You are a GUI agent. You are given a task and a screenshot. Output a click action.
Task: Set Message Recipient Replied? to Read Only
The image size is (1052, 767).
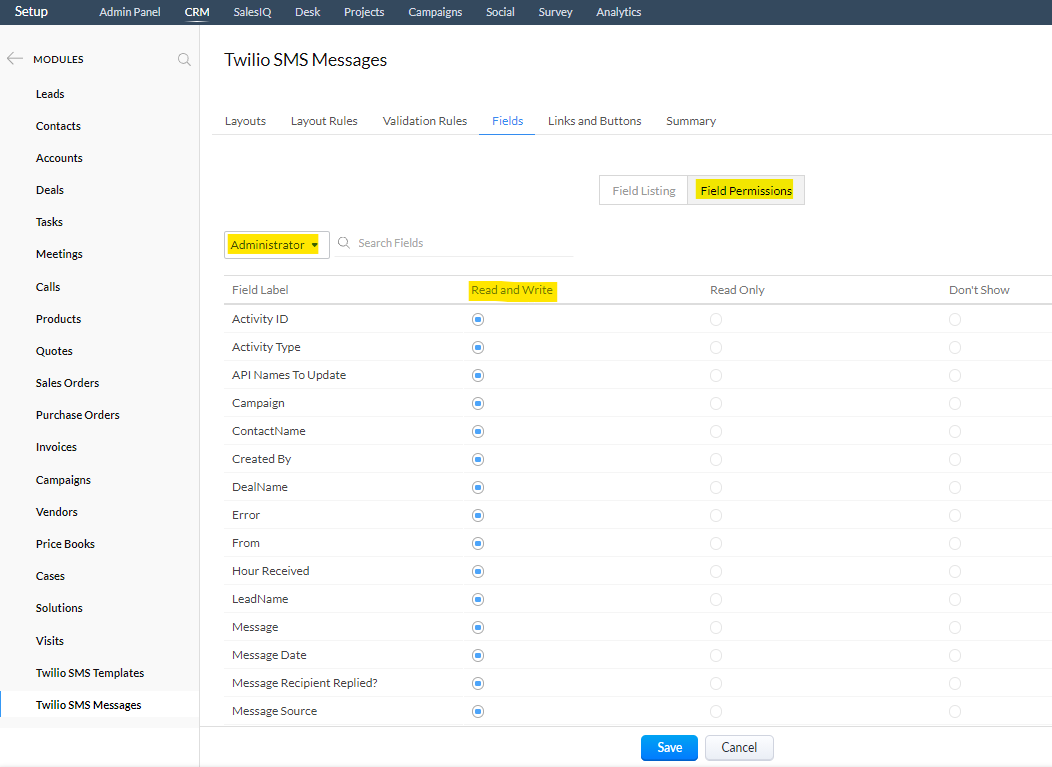coord(716,683)
